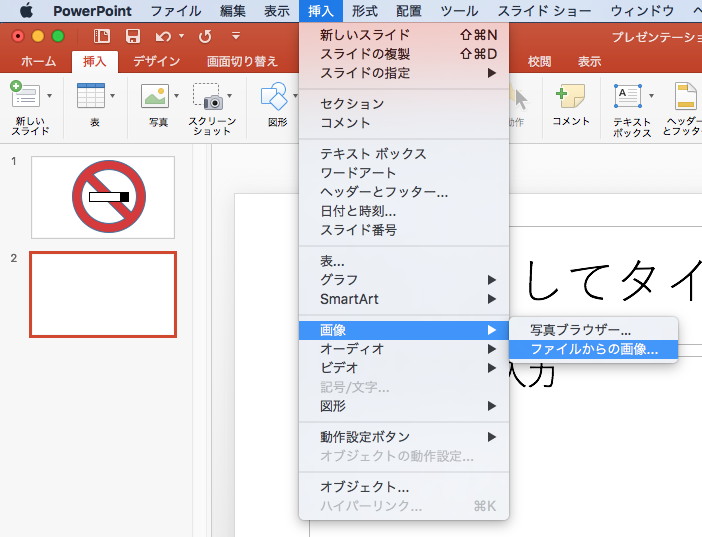Choose ファイルからの画像... from submenu
The height and width of the screenshot is (537, 702).
pos(593,349)
